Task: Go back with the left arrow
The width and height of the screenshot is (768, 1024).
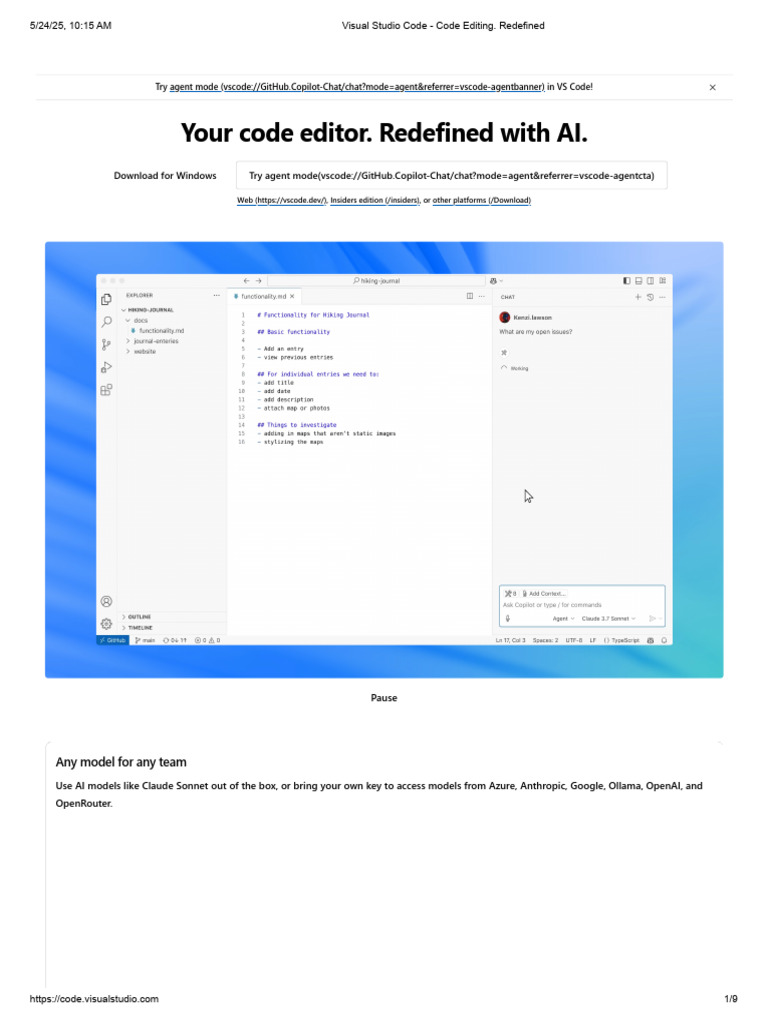Action: coord(246,281)
